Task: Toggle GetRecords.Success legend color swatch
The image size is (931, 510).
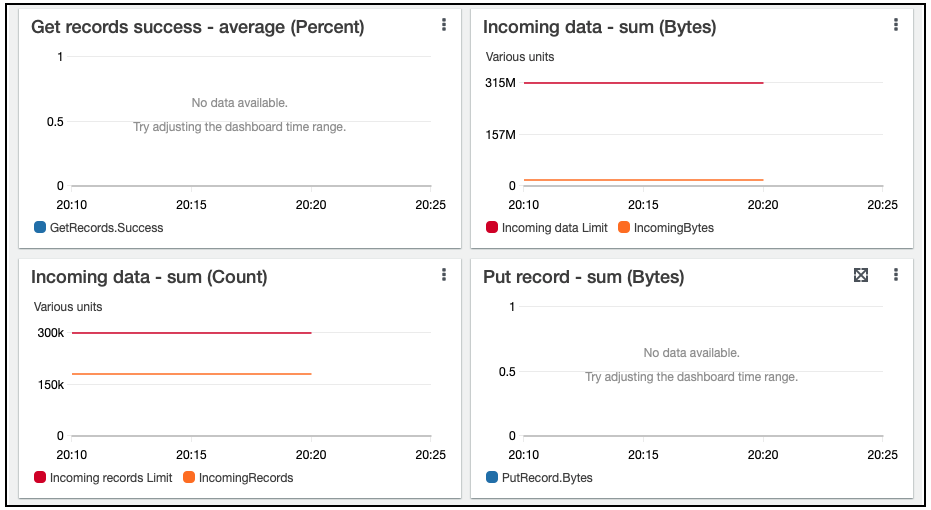Action: (x=40, y=228)
